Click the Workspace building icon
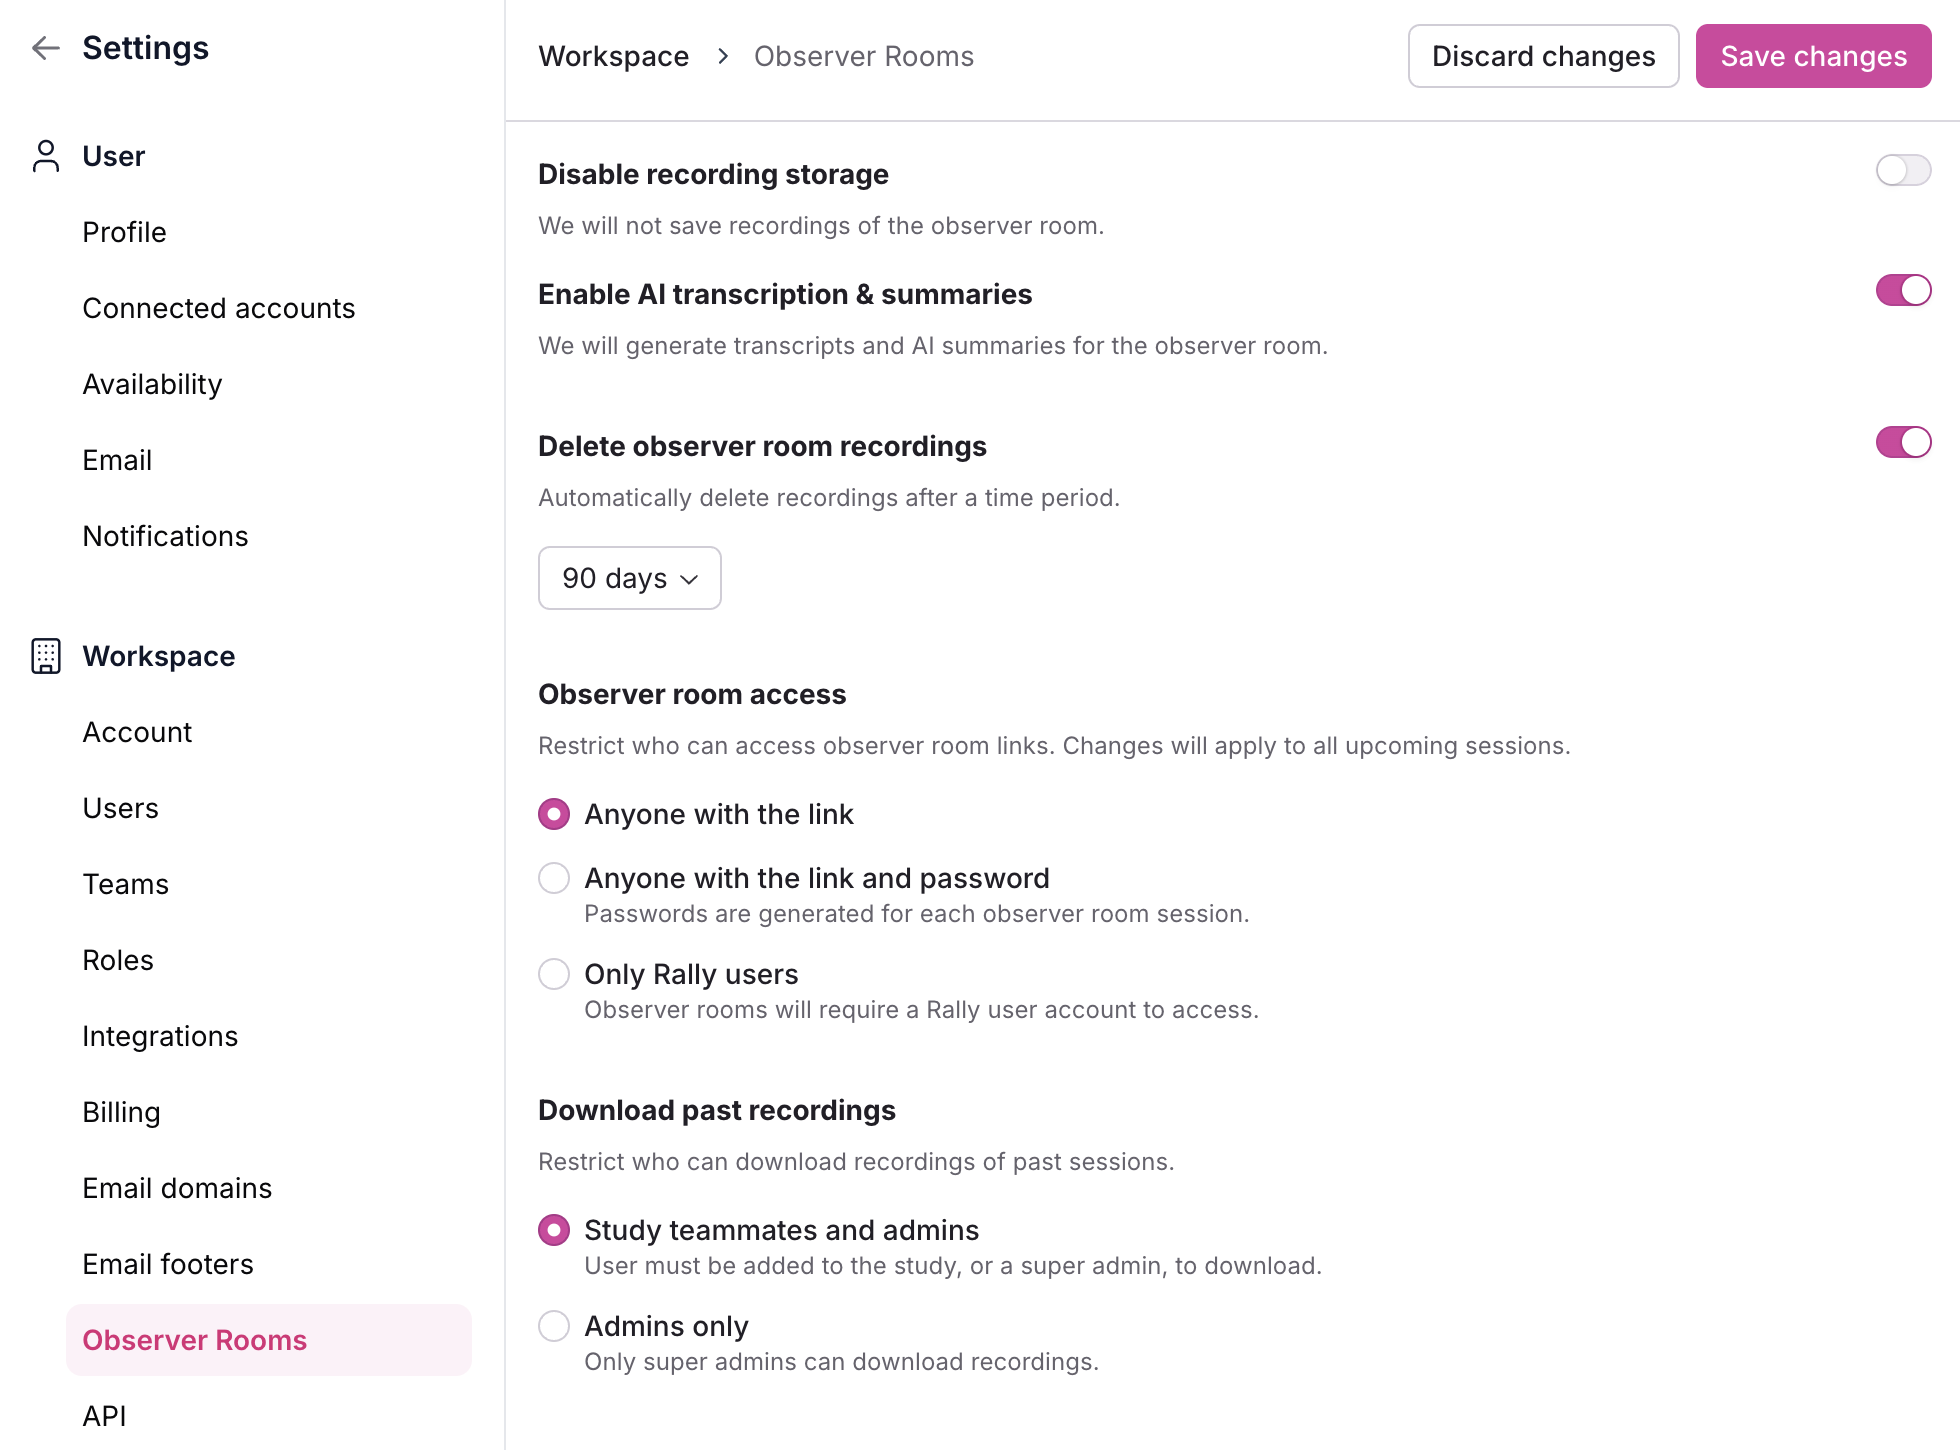Viewport: 1960px width, 1450px height. point(46,656)
